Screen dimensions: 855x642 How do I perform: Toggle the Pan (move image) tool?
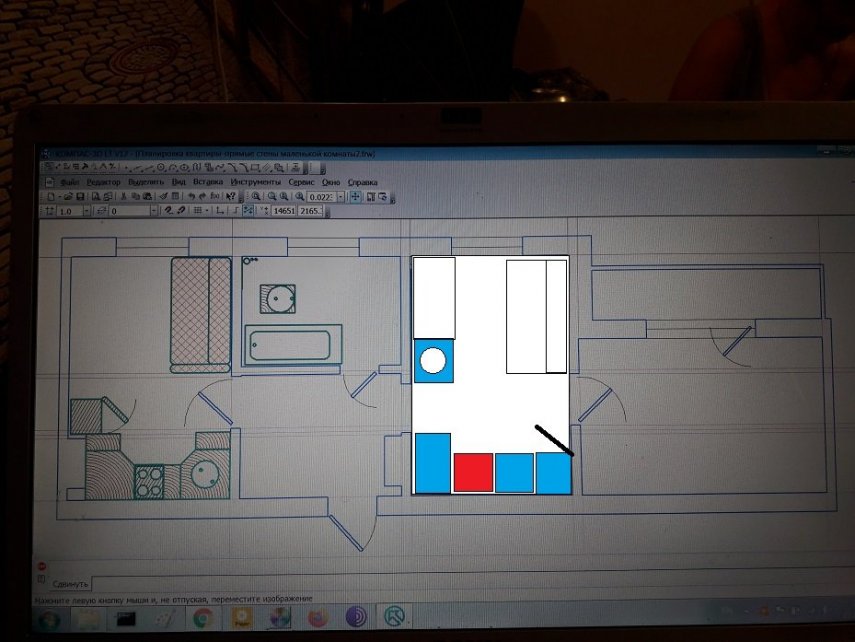coord(356,197)
